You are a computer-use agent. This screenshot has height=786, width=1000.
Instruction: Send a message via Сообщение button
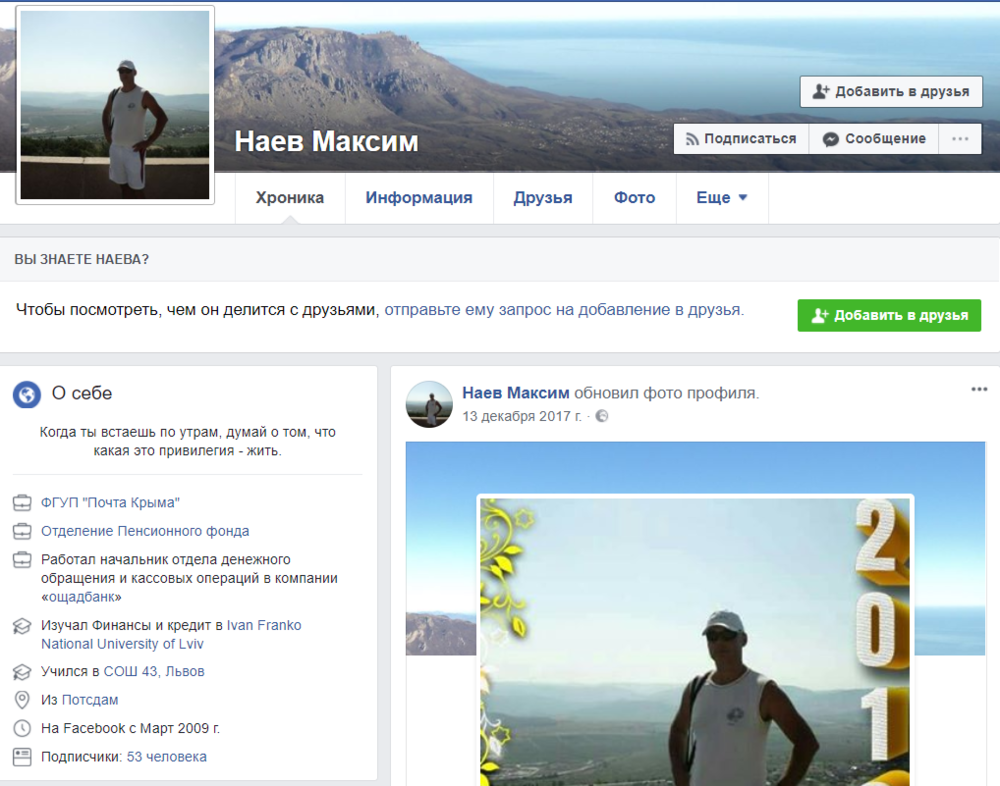click(874, 139)
